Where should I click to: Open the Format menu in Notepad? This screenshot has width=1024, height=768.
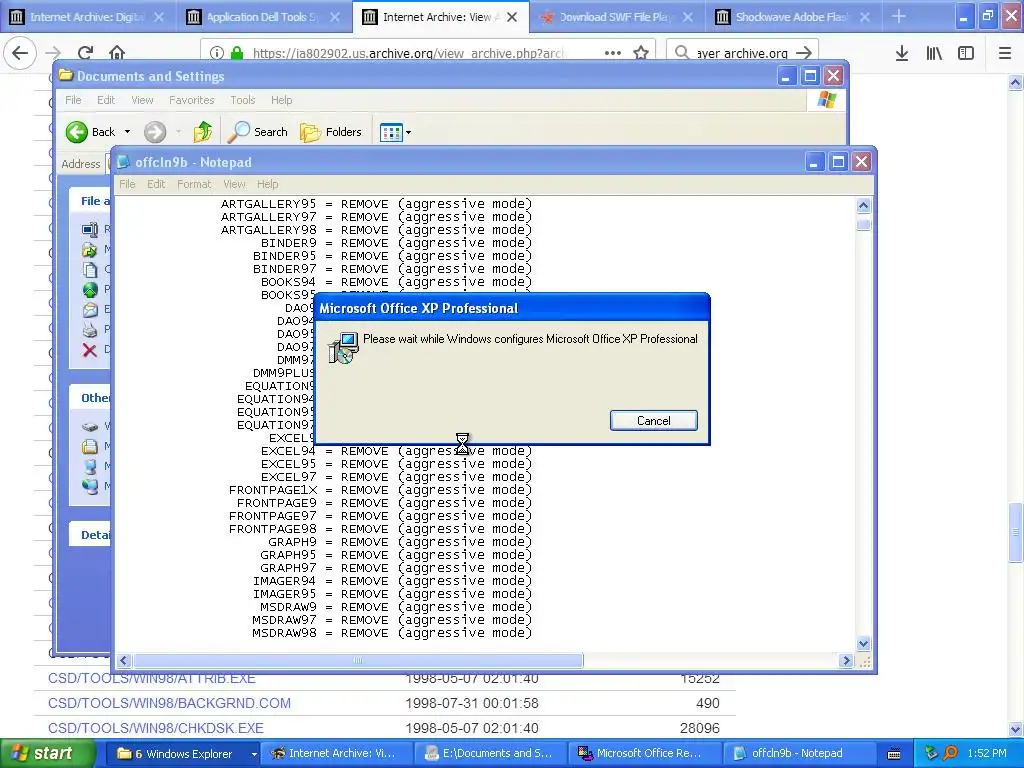194,184
